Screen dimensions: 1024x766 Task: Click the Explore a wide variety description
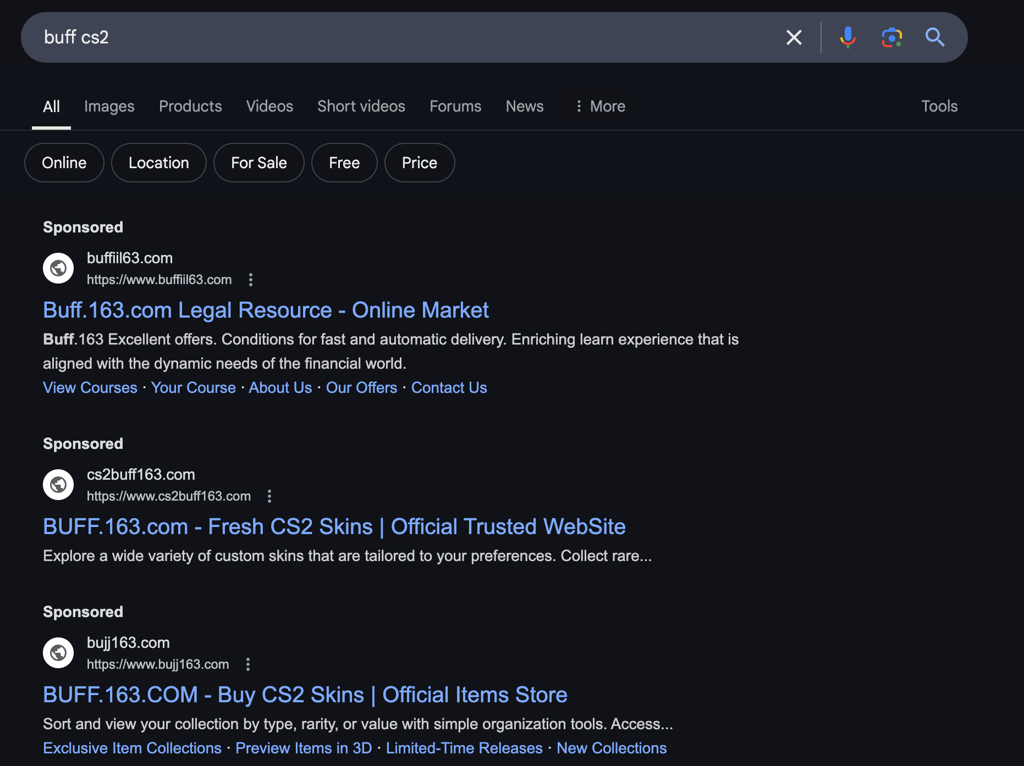click(347, 556)
